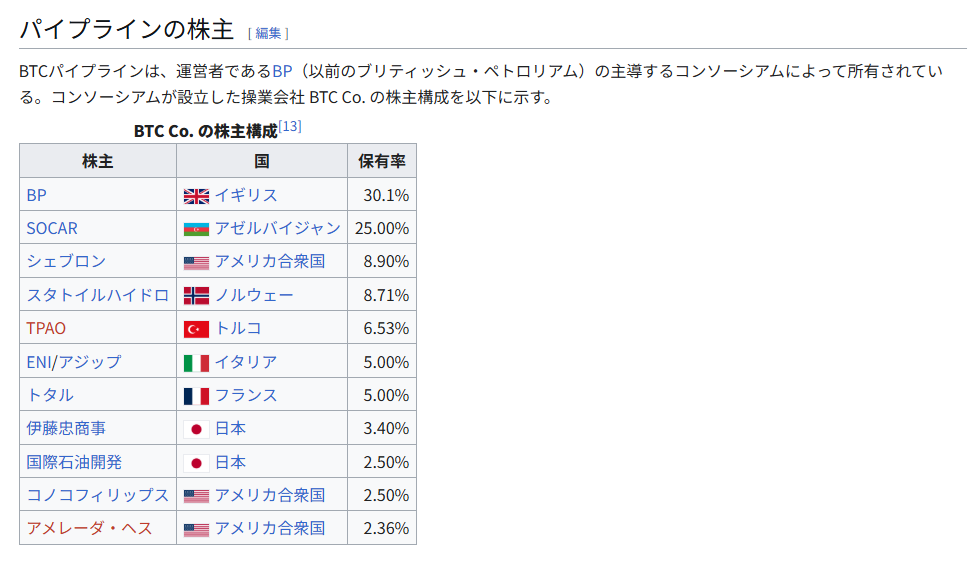Click the Italy flag icon

pos(196,362)
